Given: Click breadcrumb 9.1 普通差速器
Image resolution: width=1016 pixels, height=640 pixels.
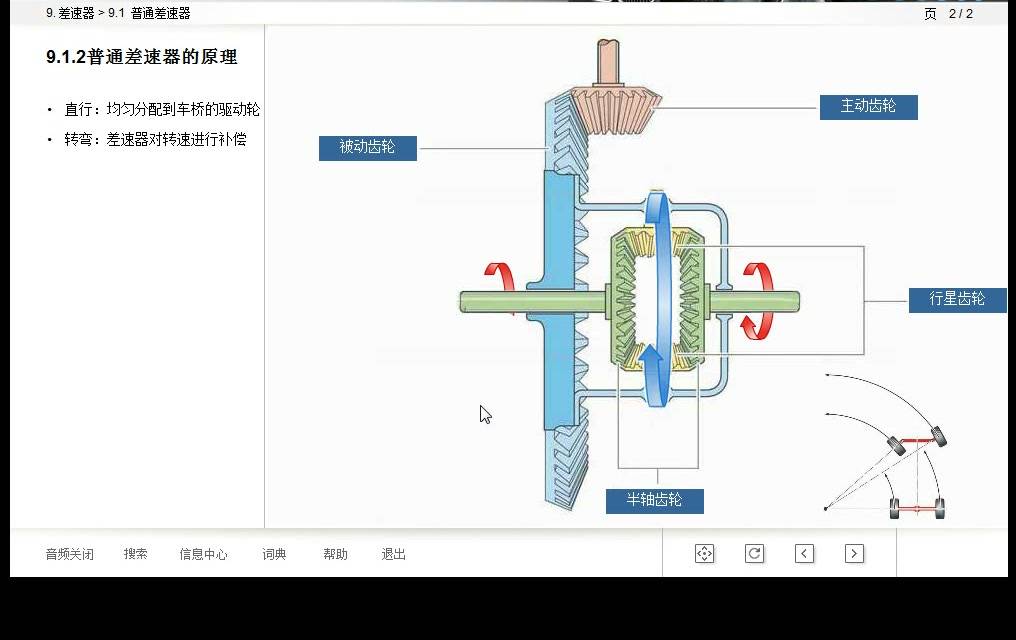Looking at the screenshot, I should pyautogui.click(x=149, y=13).
